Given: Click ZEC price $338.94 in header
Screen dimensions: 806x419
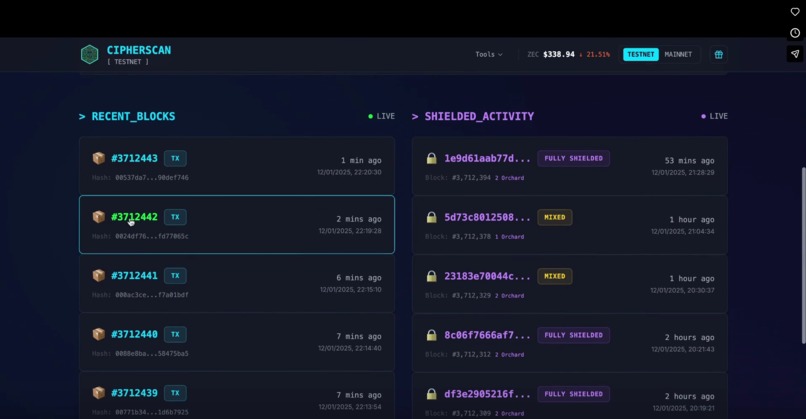Looking at the screenshot, I should (x=559, y=54).
